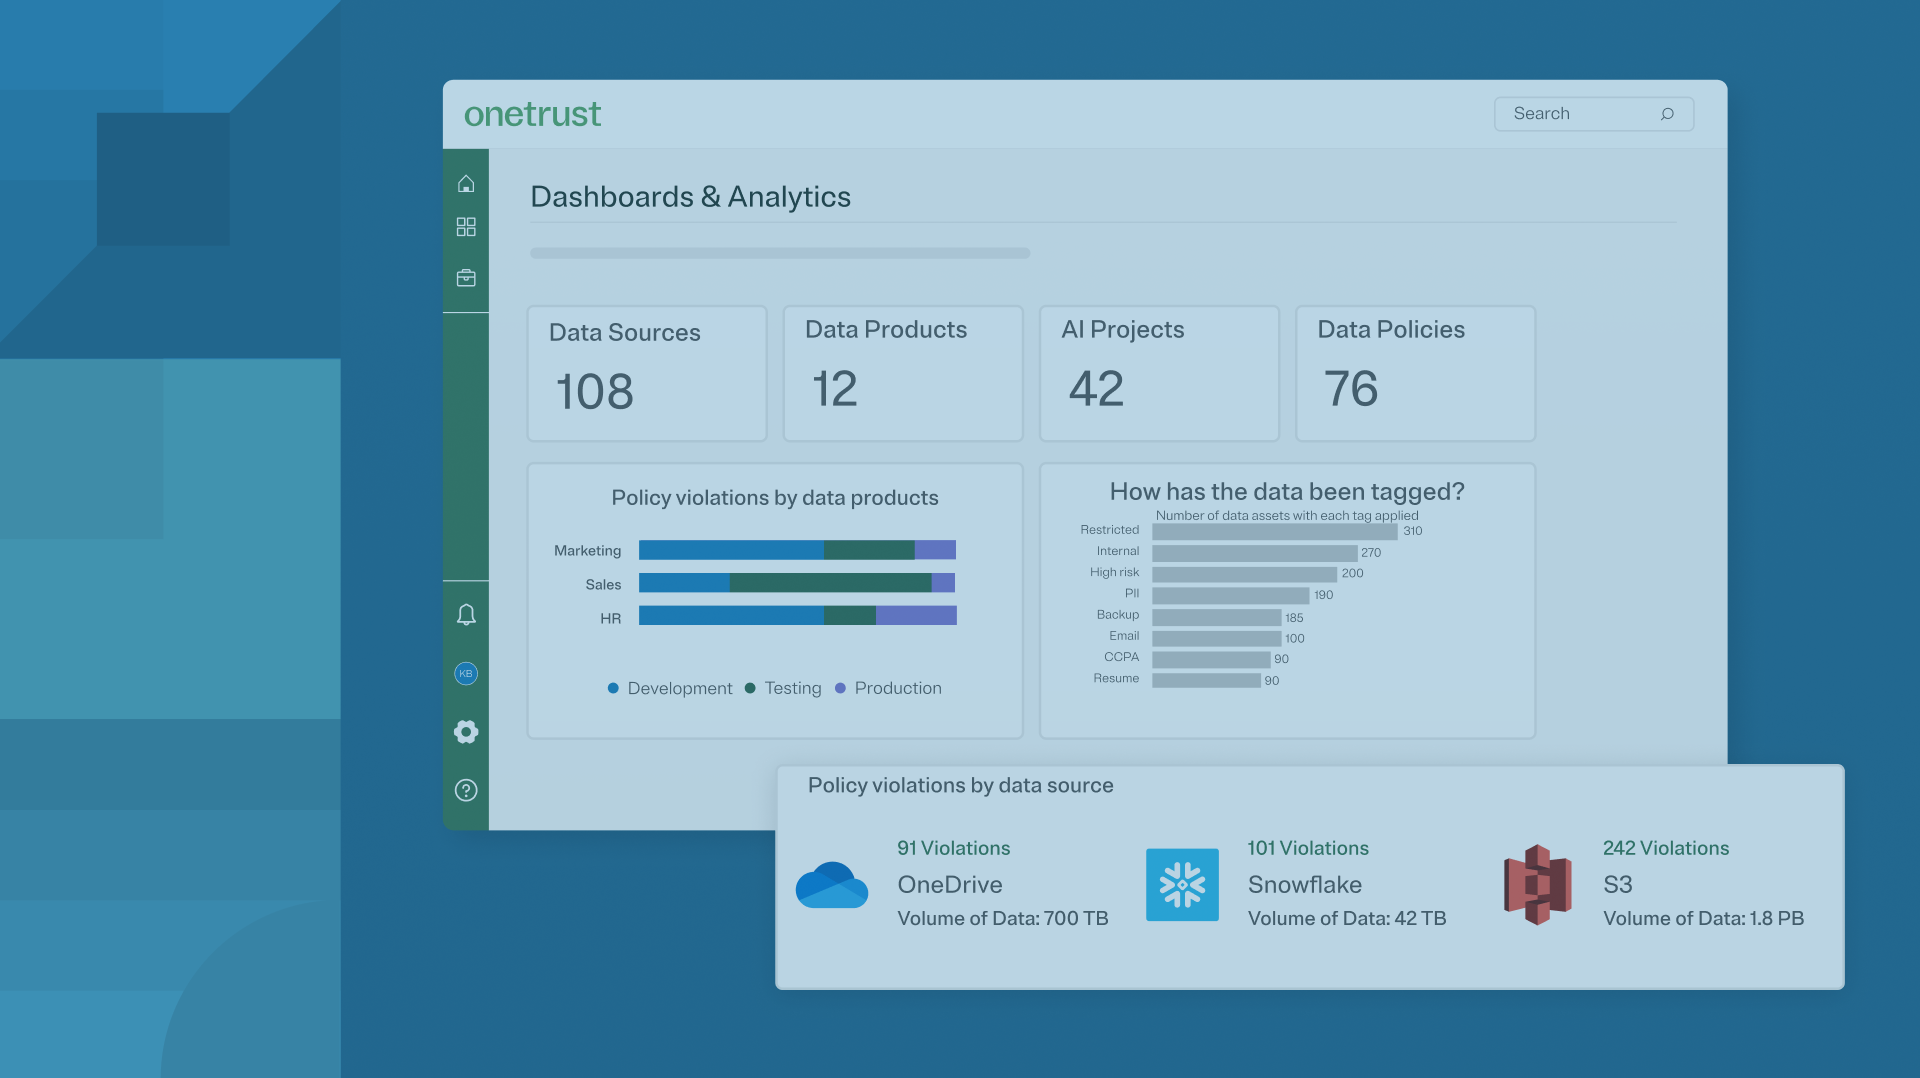Click the '108' data sources value
This screenshot has width=1920, height=1078.
(x=595, y=391)
